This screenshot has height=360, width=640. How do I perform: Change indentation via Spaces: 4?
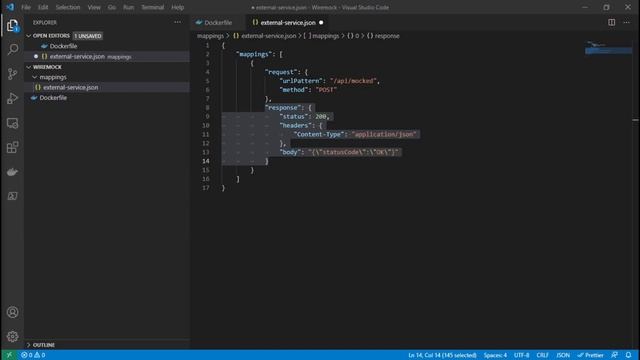pos(495,355)
